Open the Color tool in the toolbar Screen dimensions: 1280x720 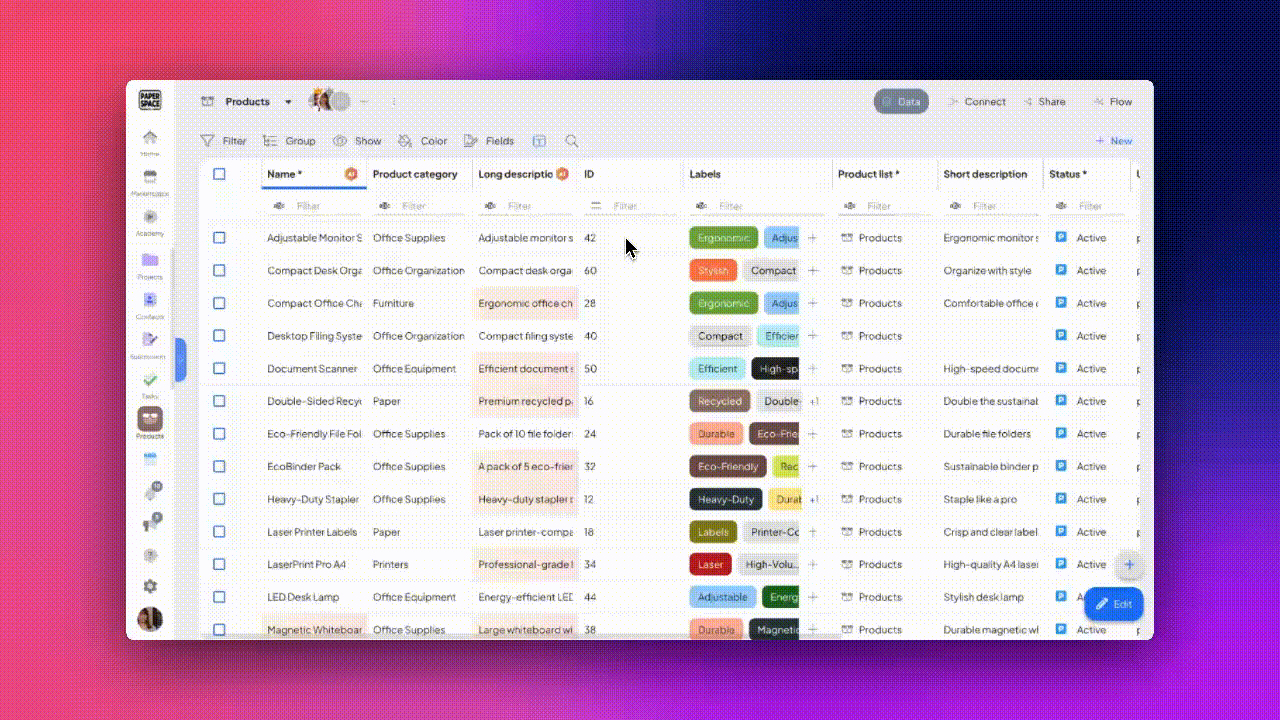[422, 141]
